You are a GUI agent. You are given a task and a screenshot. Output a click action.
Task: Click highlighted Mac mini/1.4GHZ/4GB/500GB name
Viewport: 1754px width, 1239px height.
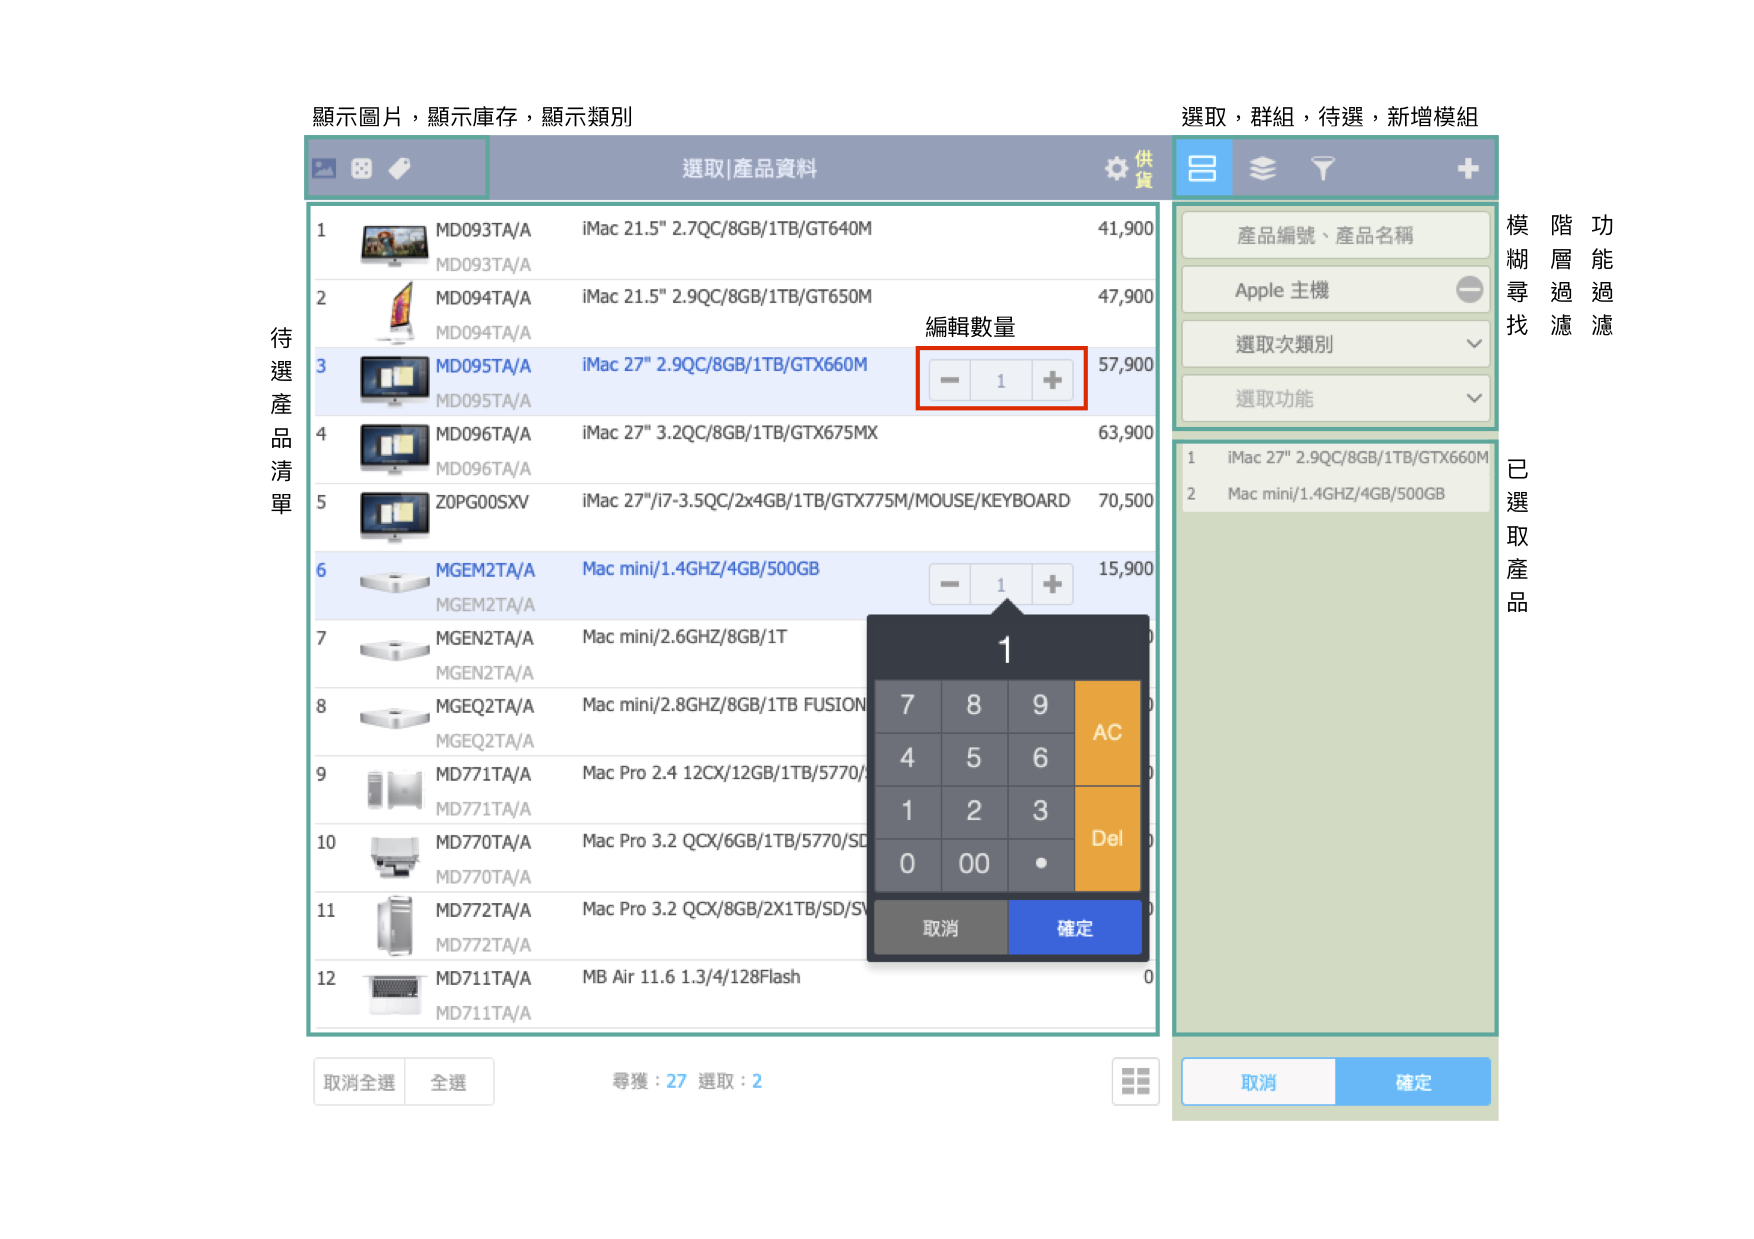click(700, 568)
